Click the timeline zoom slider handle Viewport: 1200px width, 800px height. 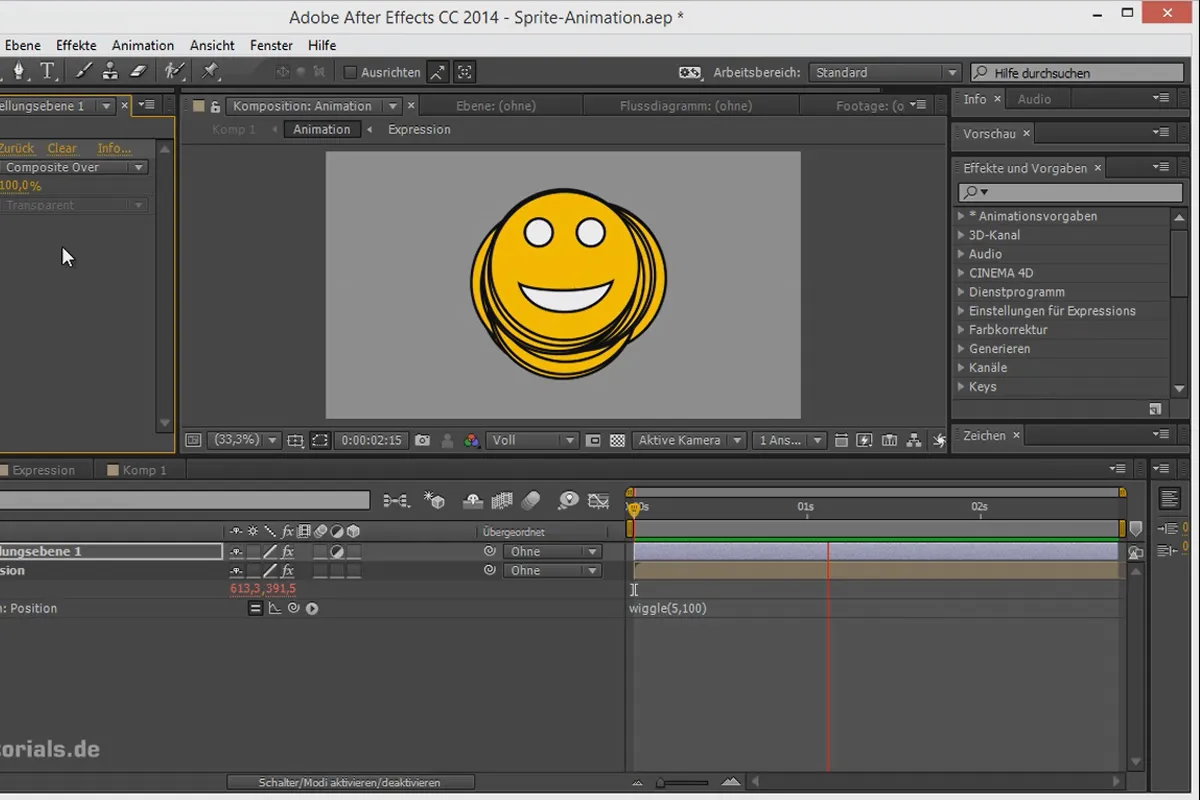click(x=660, y=782)
